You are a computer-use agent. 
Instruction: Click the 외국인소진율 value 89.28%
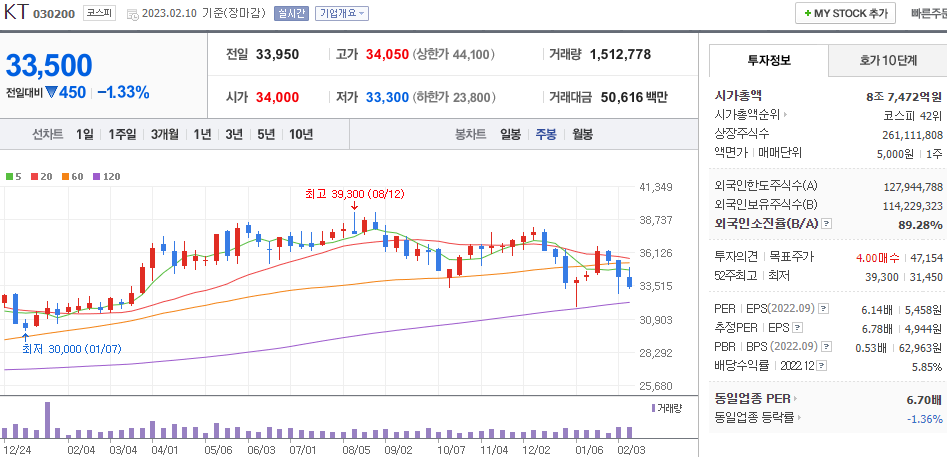(x=920, y=225)
